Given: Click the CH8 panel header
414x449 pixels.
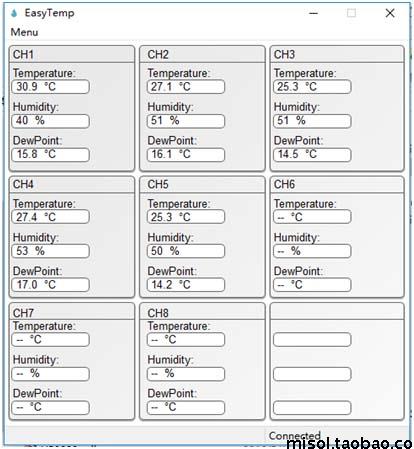Looking at the screenshot, I should [x=202, y=312].
